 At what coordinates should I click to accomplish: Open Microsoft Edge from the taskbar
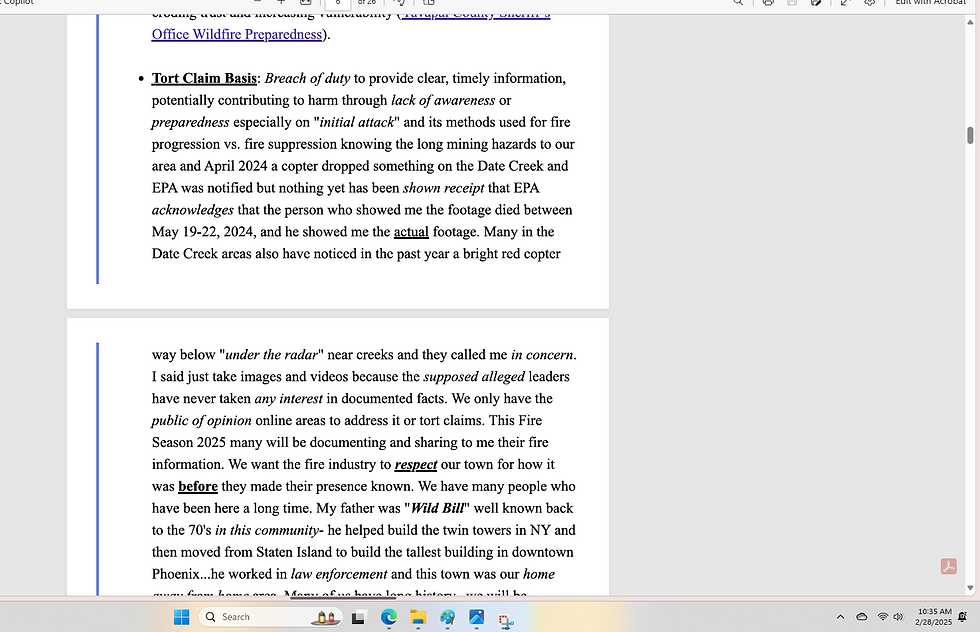389,618
